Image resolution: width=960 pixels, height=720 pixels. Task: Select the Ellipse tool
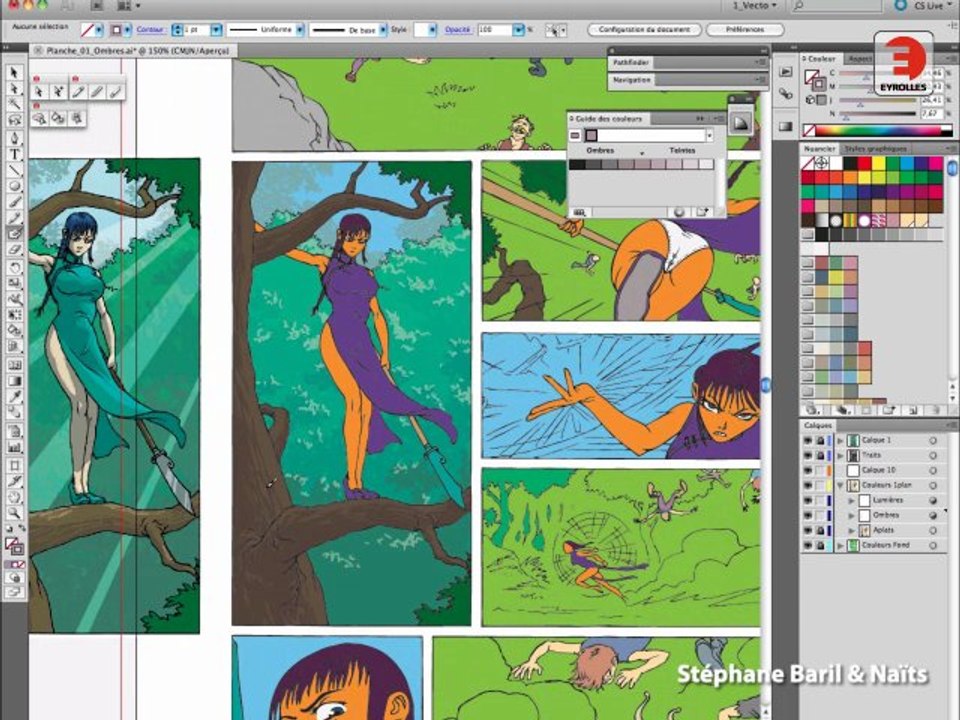[x=14, y=186]
